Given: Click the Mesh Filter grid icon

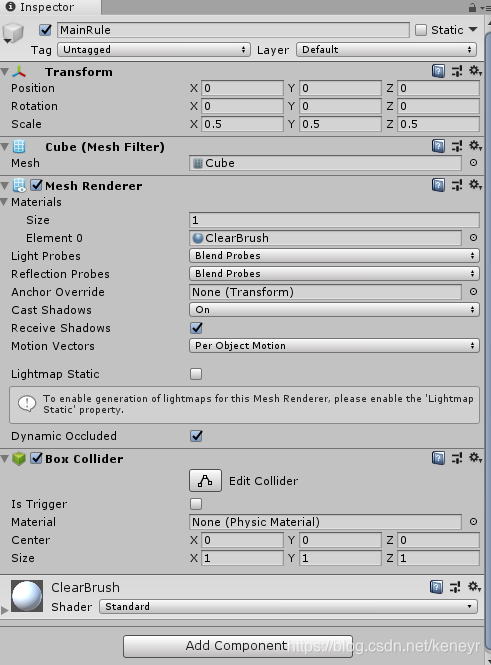Looking at the screenshot, I should (x=19, y=147).
